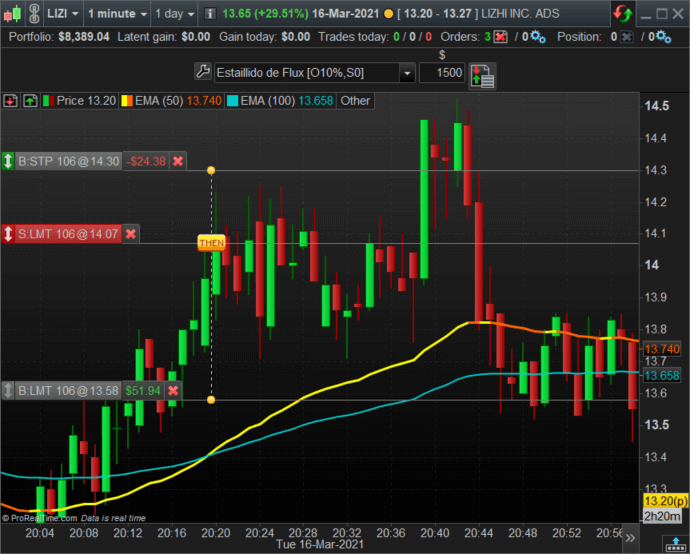Click the red-green trading refresh icon
The image size is (690, 554).
point(623,13)
